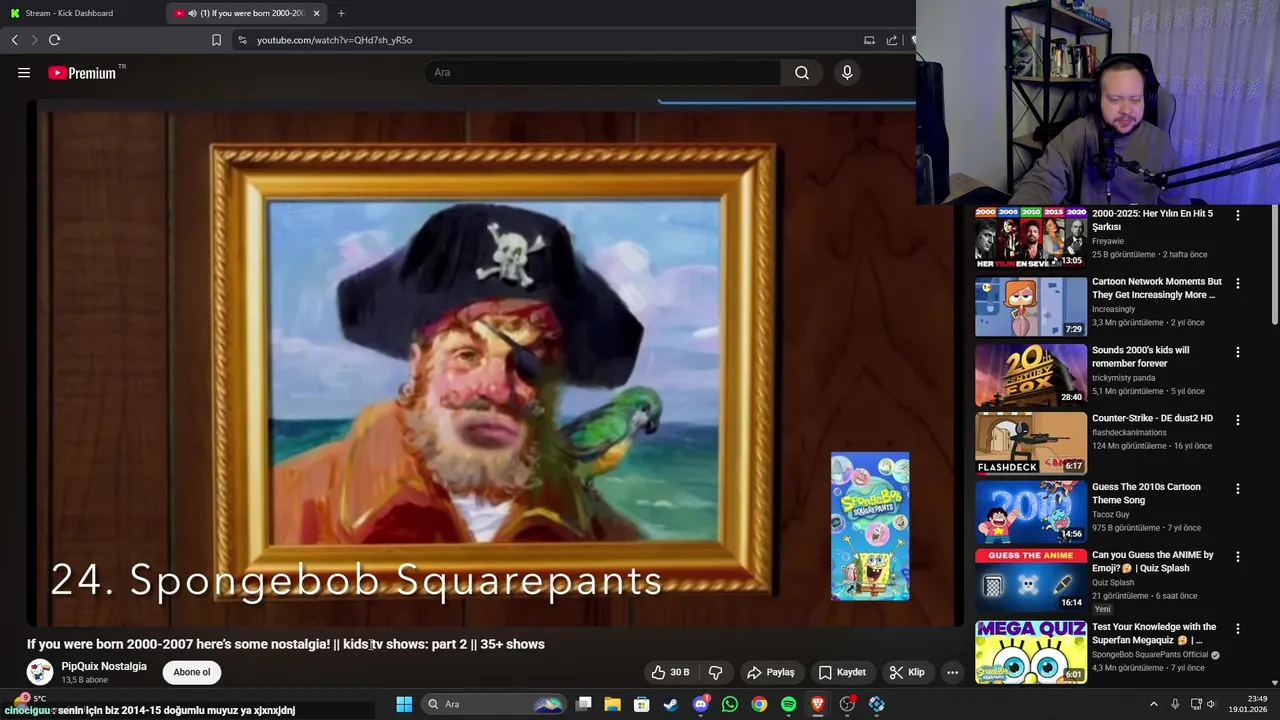Open options for 2000-2025 Her Yılın video
This screenshot has width=1280, height=720.
coord(1238,215)
